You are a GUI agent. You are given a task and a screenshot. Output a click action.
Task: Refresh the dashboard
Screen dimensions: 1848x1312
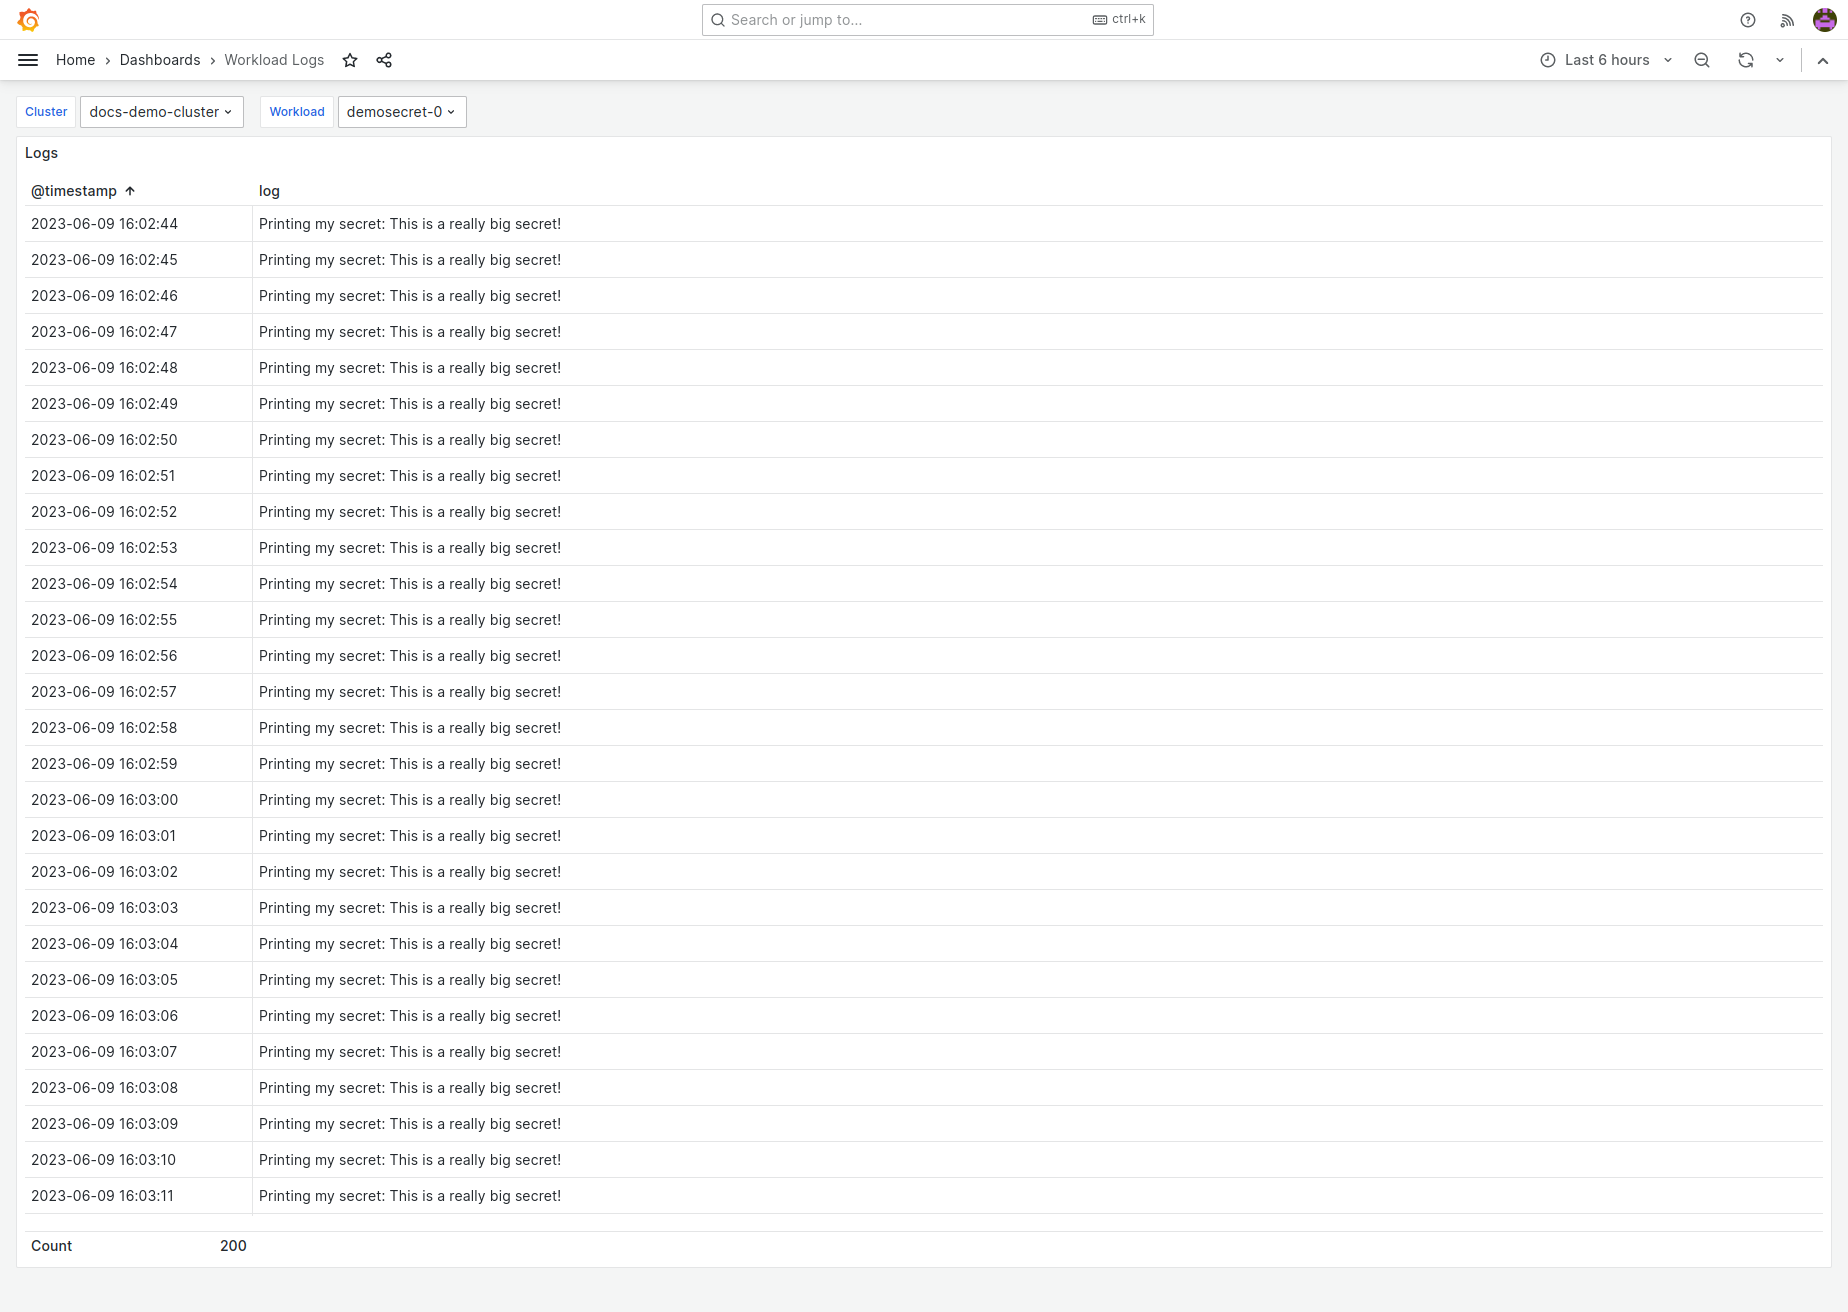[x=1746, y=60]
